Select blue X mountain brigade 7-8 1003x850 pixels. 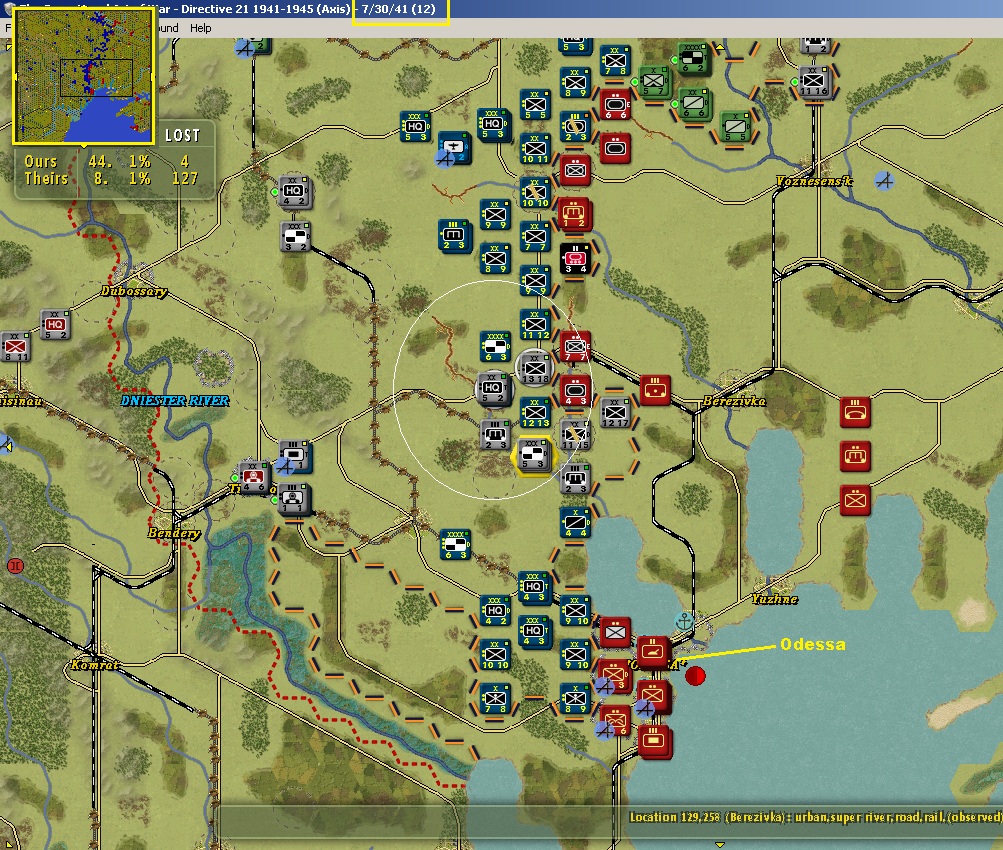[x=494, y=698]
